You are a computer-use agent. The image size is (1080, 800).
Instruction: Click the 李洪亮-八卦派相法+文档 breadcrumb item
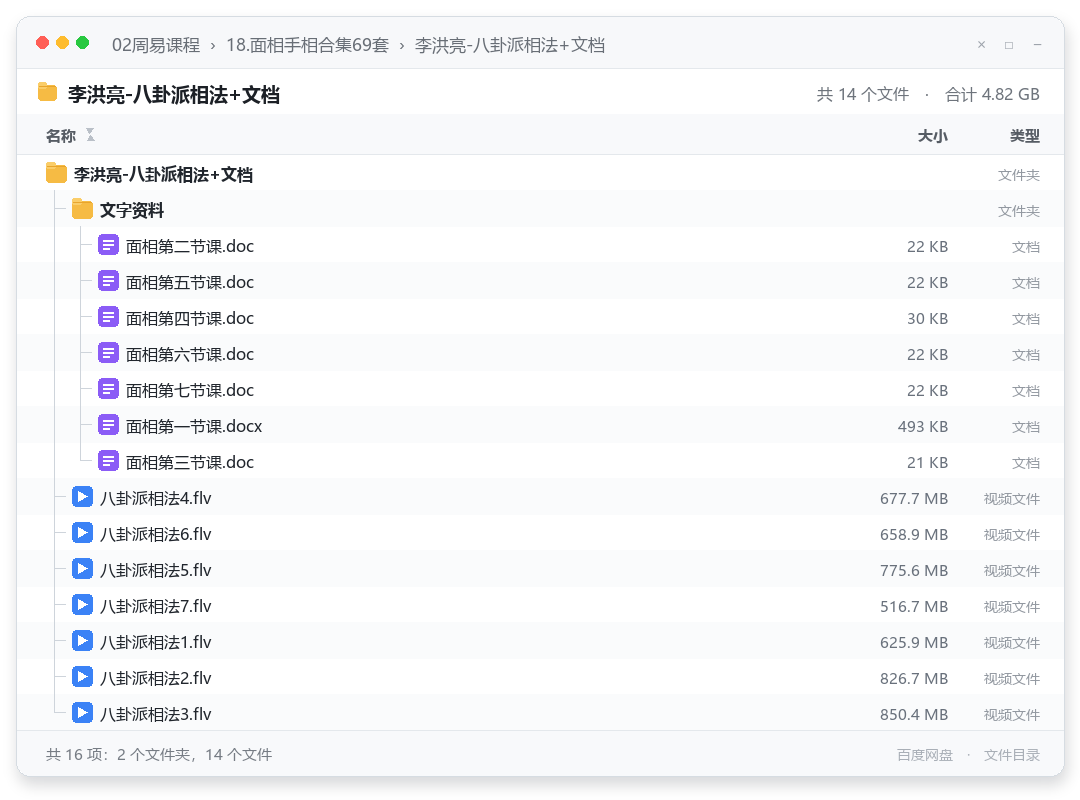(x=510, y=45)
